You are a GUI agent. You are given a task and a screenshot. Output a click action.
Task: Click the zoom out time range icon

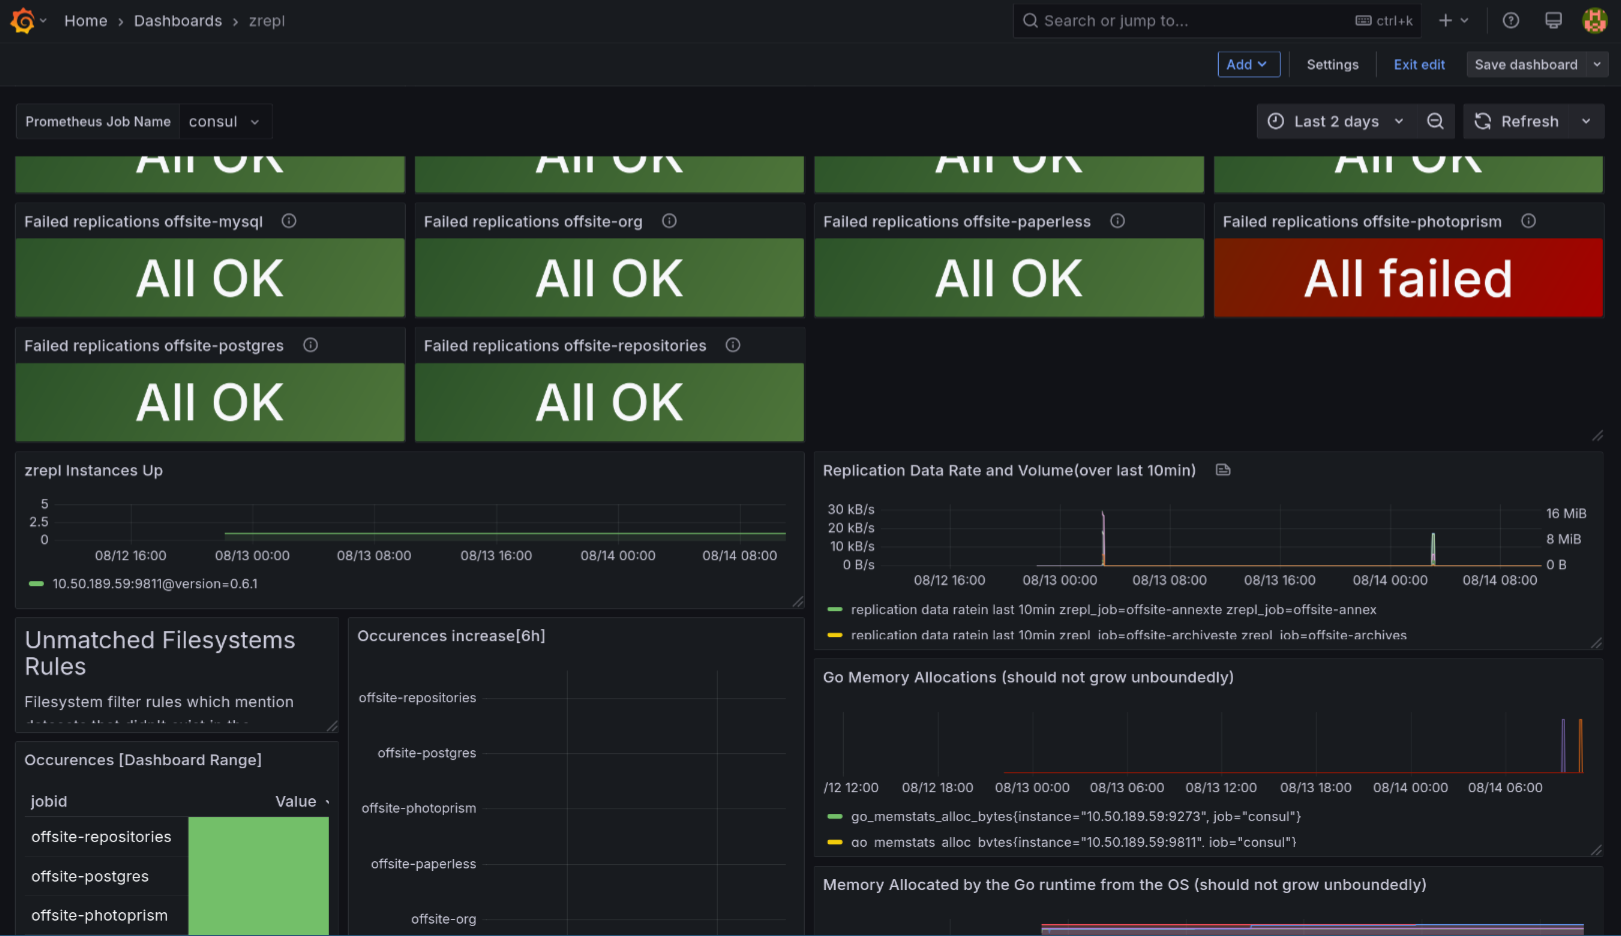(1435, 121)
